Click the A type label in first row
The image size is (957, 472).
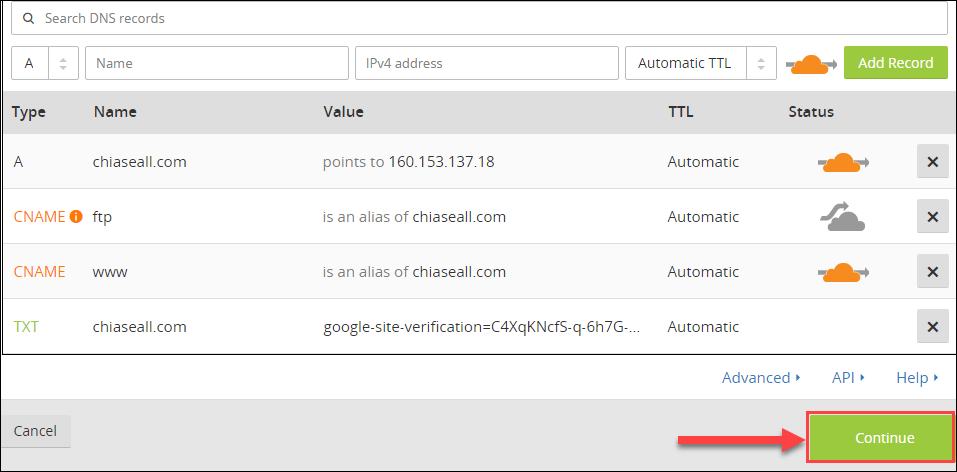click(18, 162)
